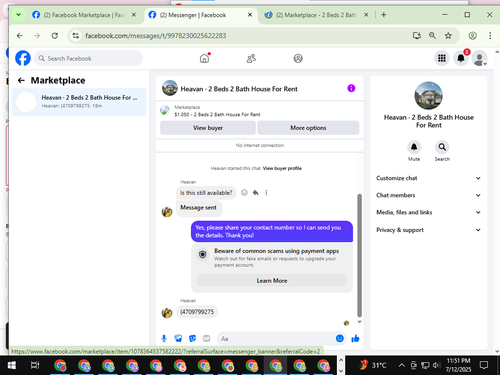500x375 pixels.
Task: Open the Facebook home logo
Action: click(x=23, y=58)
